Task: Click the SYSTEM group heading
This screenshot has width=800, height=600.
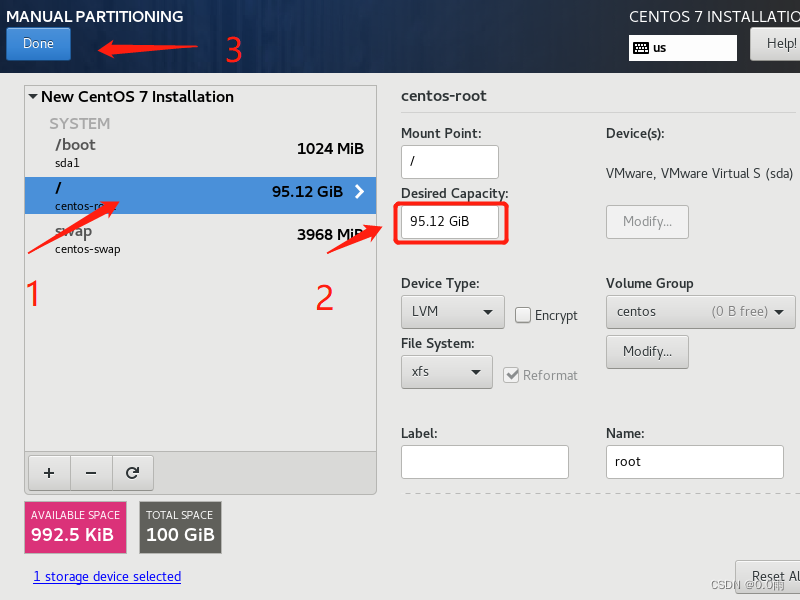Action: [x=80, y=123]
